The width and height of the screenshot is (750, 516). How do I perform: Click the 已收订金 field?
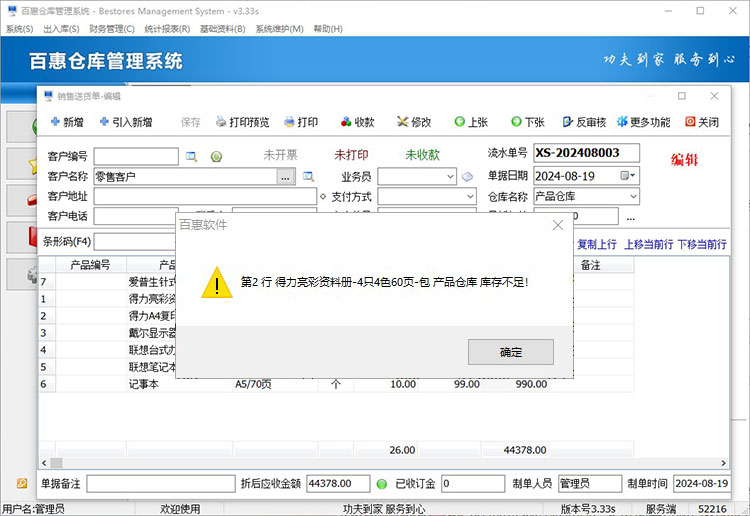pyautogui.click(x=473, y=483)
